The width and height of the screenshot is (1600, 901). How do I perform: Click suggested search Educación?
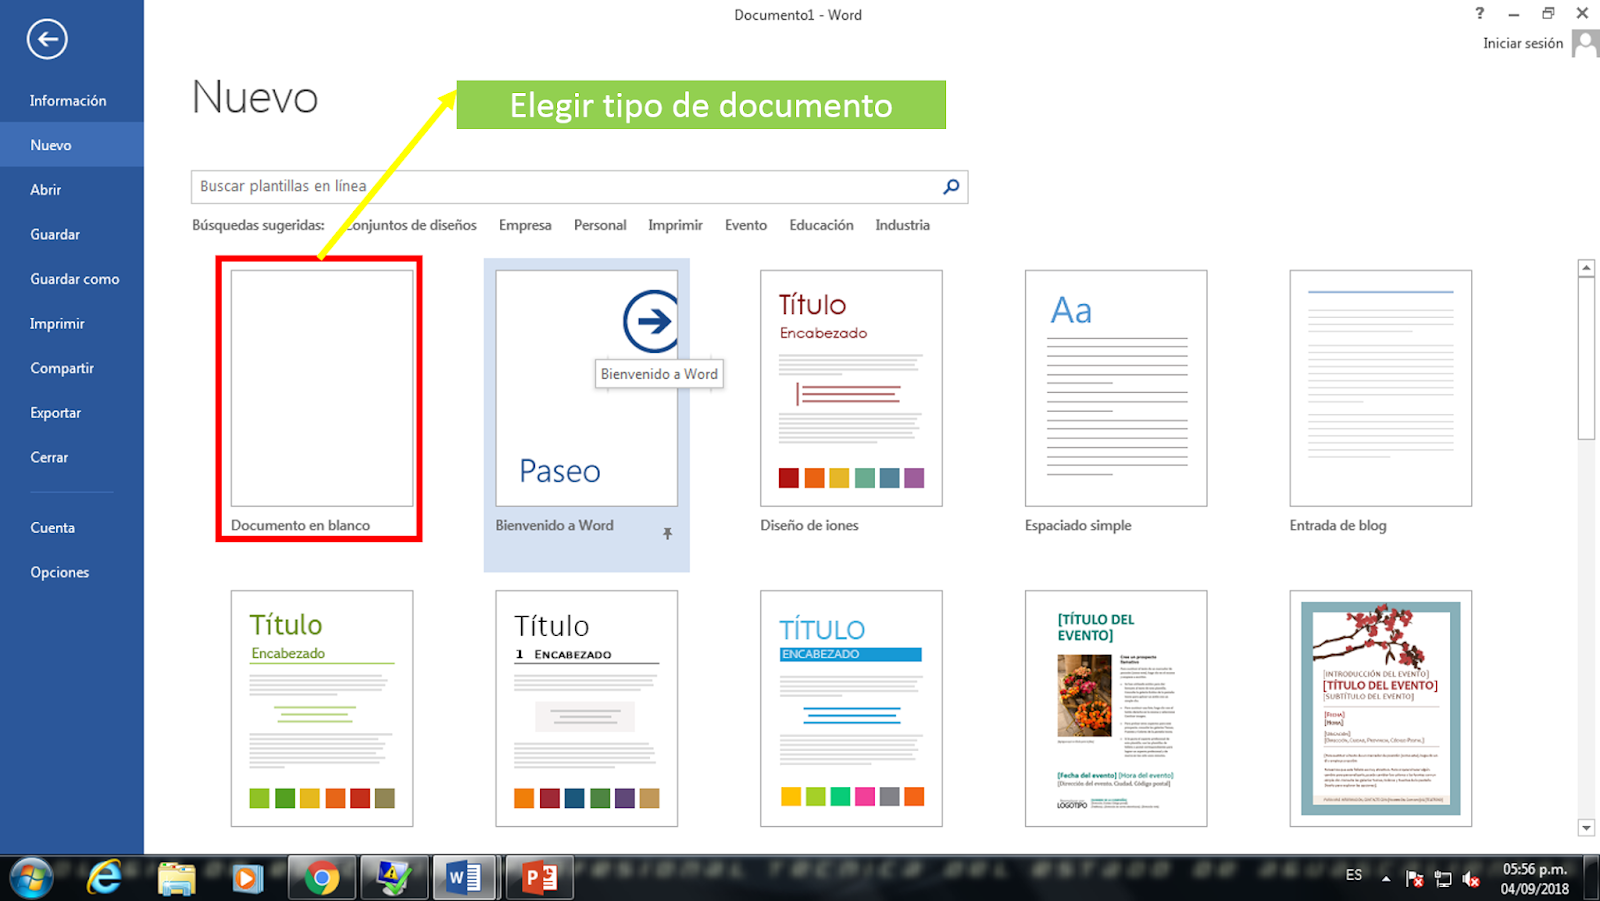(821, 225)
